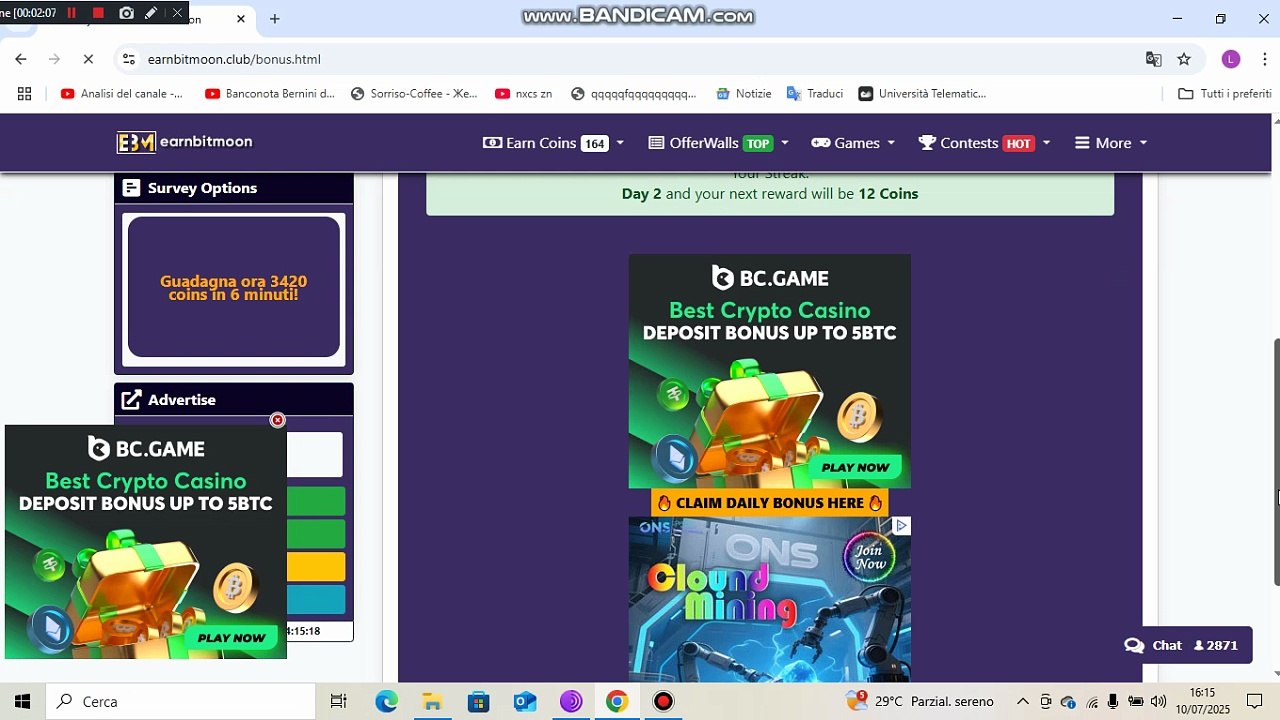Open the AdChoices icon on Cloud Mining ad
Image resolution: width=1280 pixels, height=720 pixels.
click(x=901, y=526)
